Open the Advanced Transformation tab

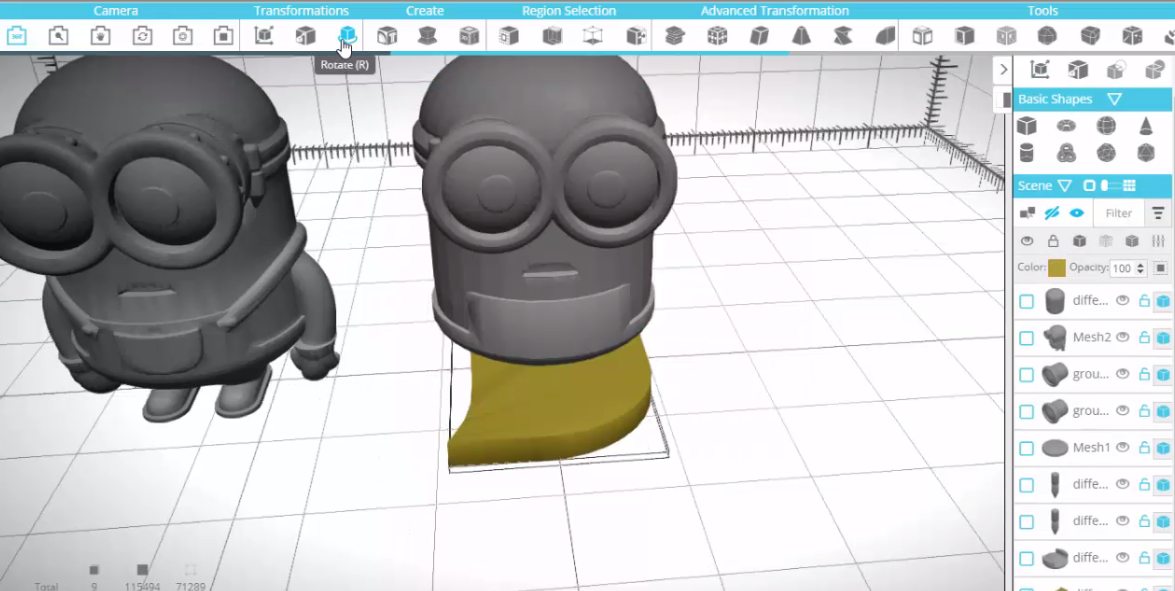click(x=775, y=10)
